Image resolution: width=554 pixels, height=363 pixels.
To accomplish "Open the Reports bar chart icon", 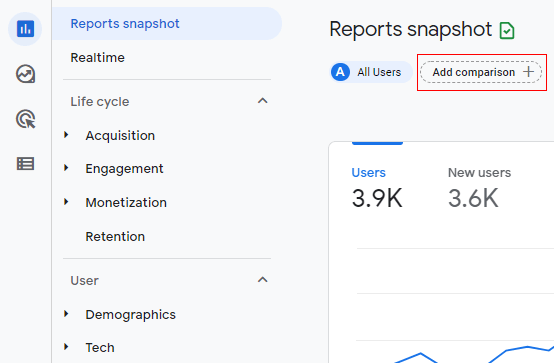I will (x=25, y=29).
